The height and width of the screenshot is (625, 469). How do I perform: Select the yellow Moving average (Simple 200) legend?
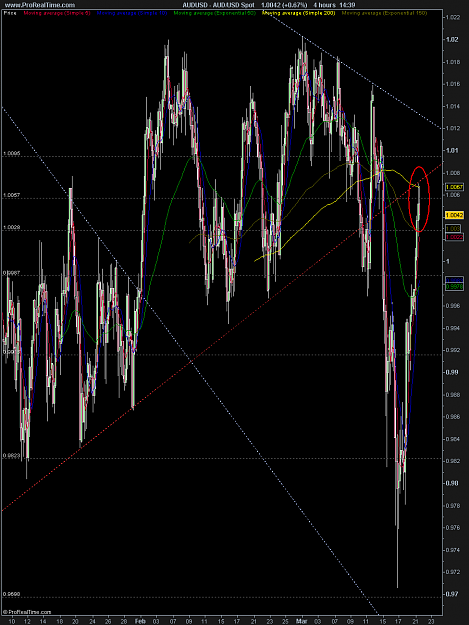pyautogui.click(x=298, y=13)
